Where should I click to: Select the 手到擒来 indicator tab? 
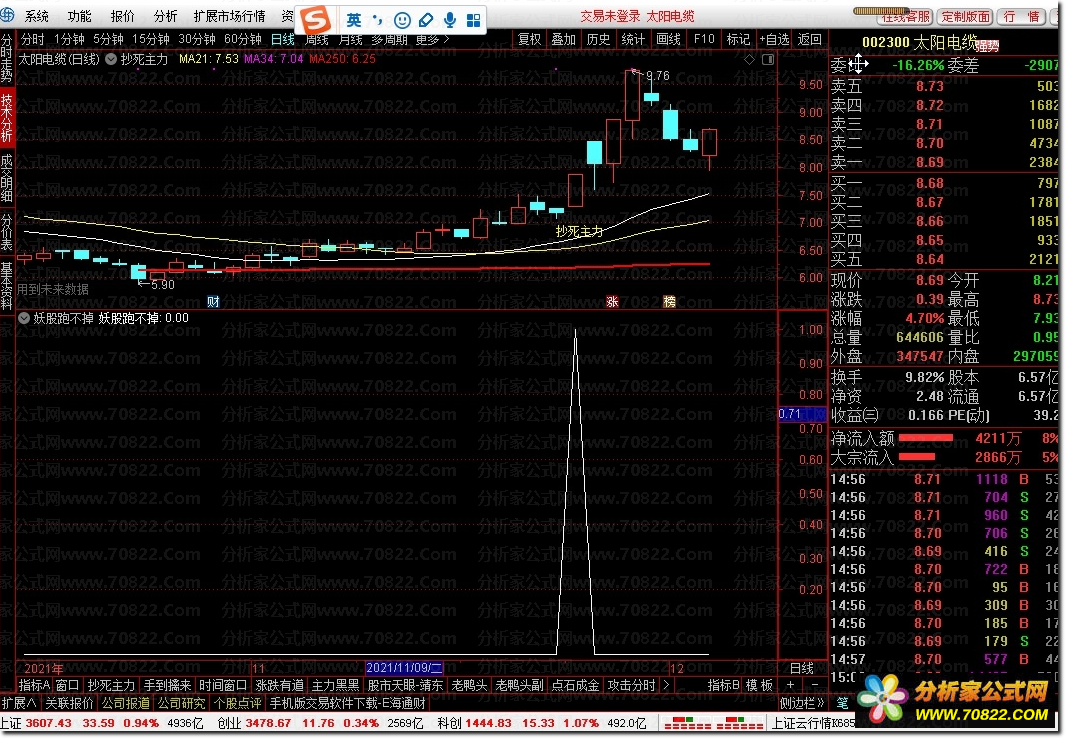(167, 685)
